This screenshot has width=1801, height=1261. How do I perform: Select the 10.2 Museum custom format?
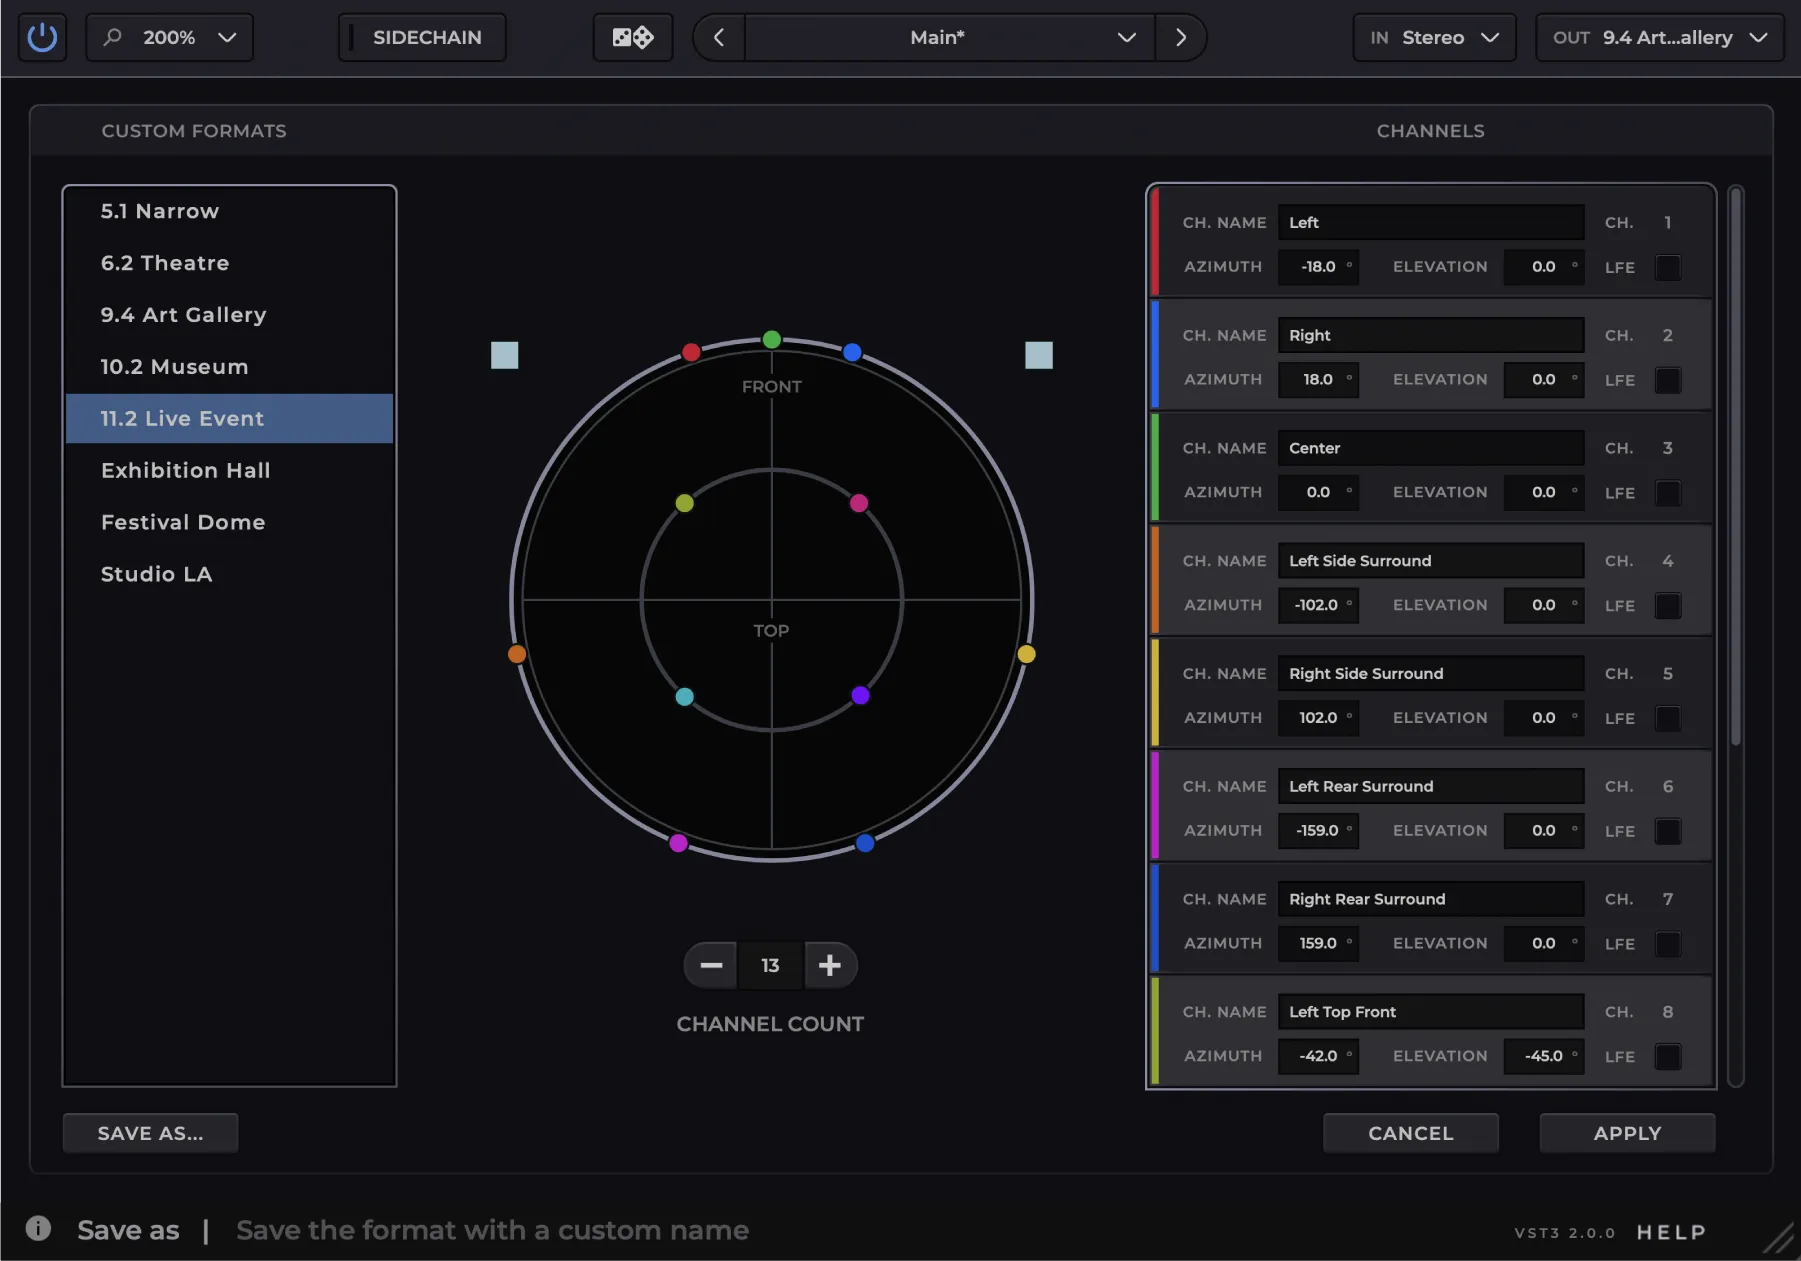coord(229,367)
